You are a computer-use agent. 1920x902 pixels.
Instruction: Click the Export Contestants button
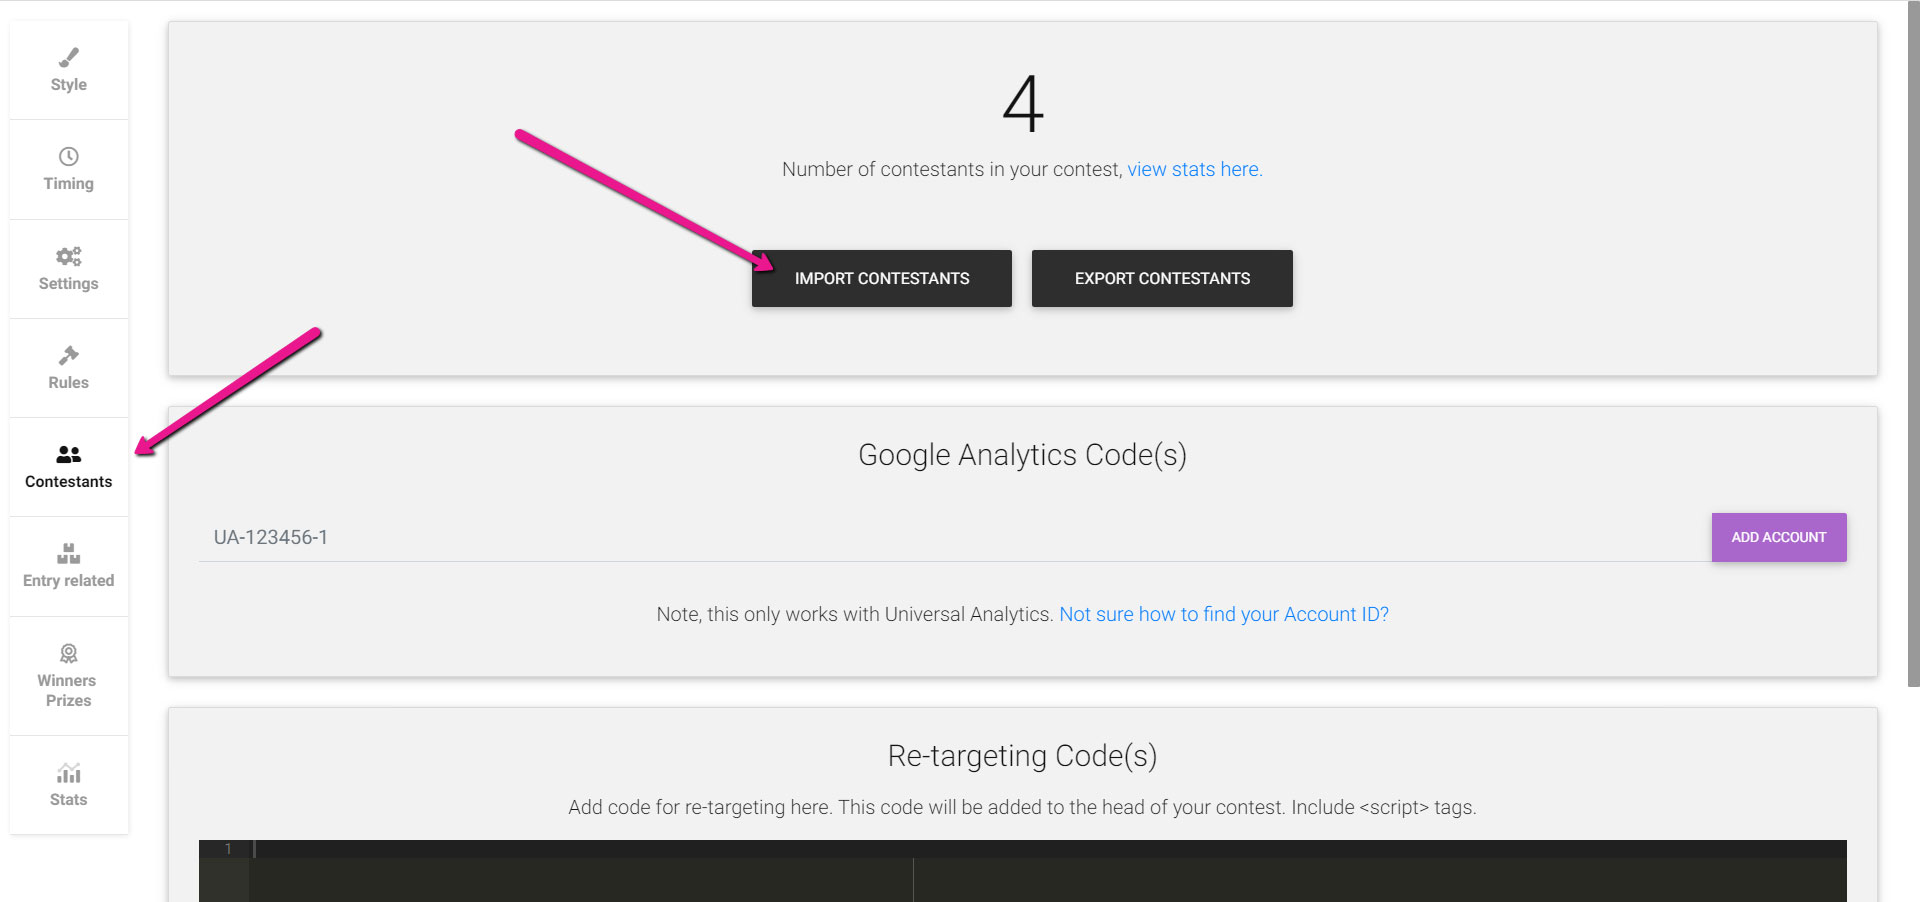click(x=1162, y=278)
